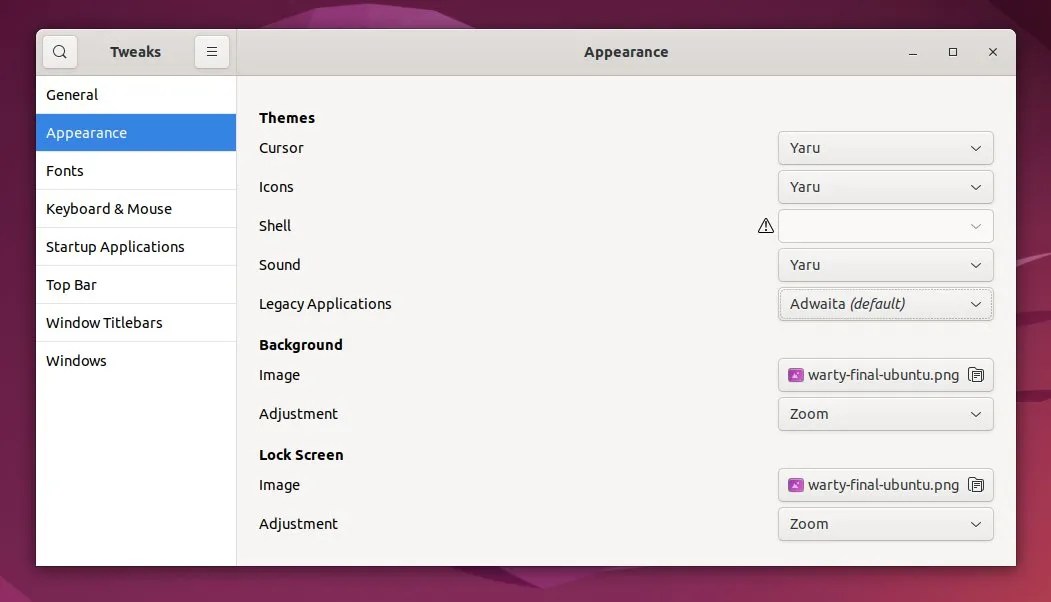Open the empty Shell theme dropdown

885,226
